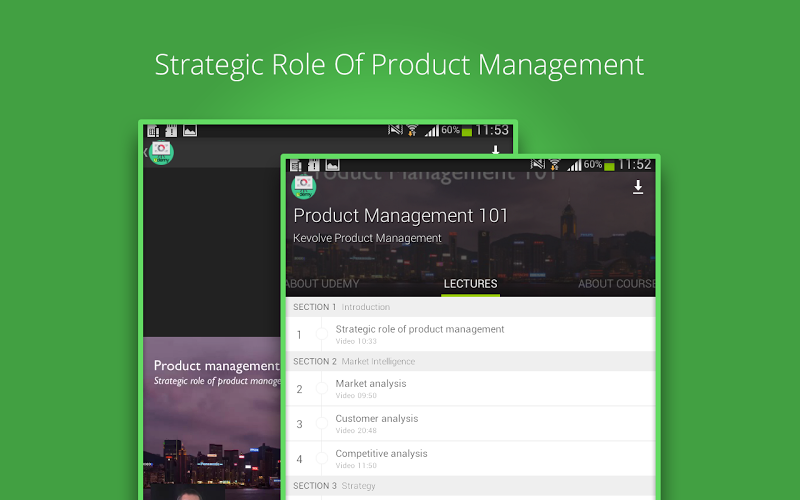Tap the 11:52 clock in front status bar
Viewport: 800px width, 500px height.
635,164
